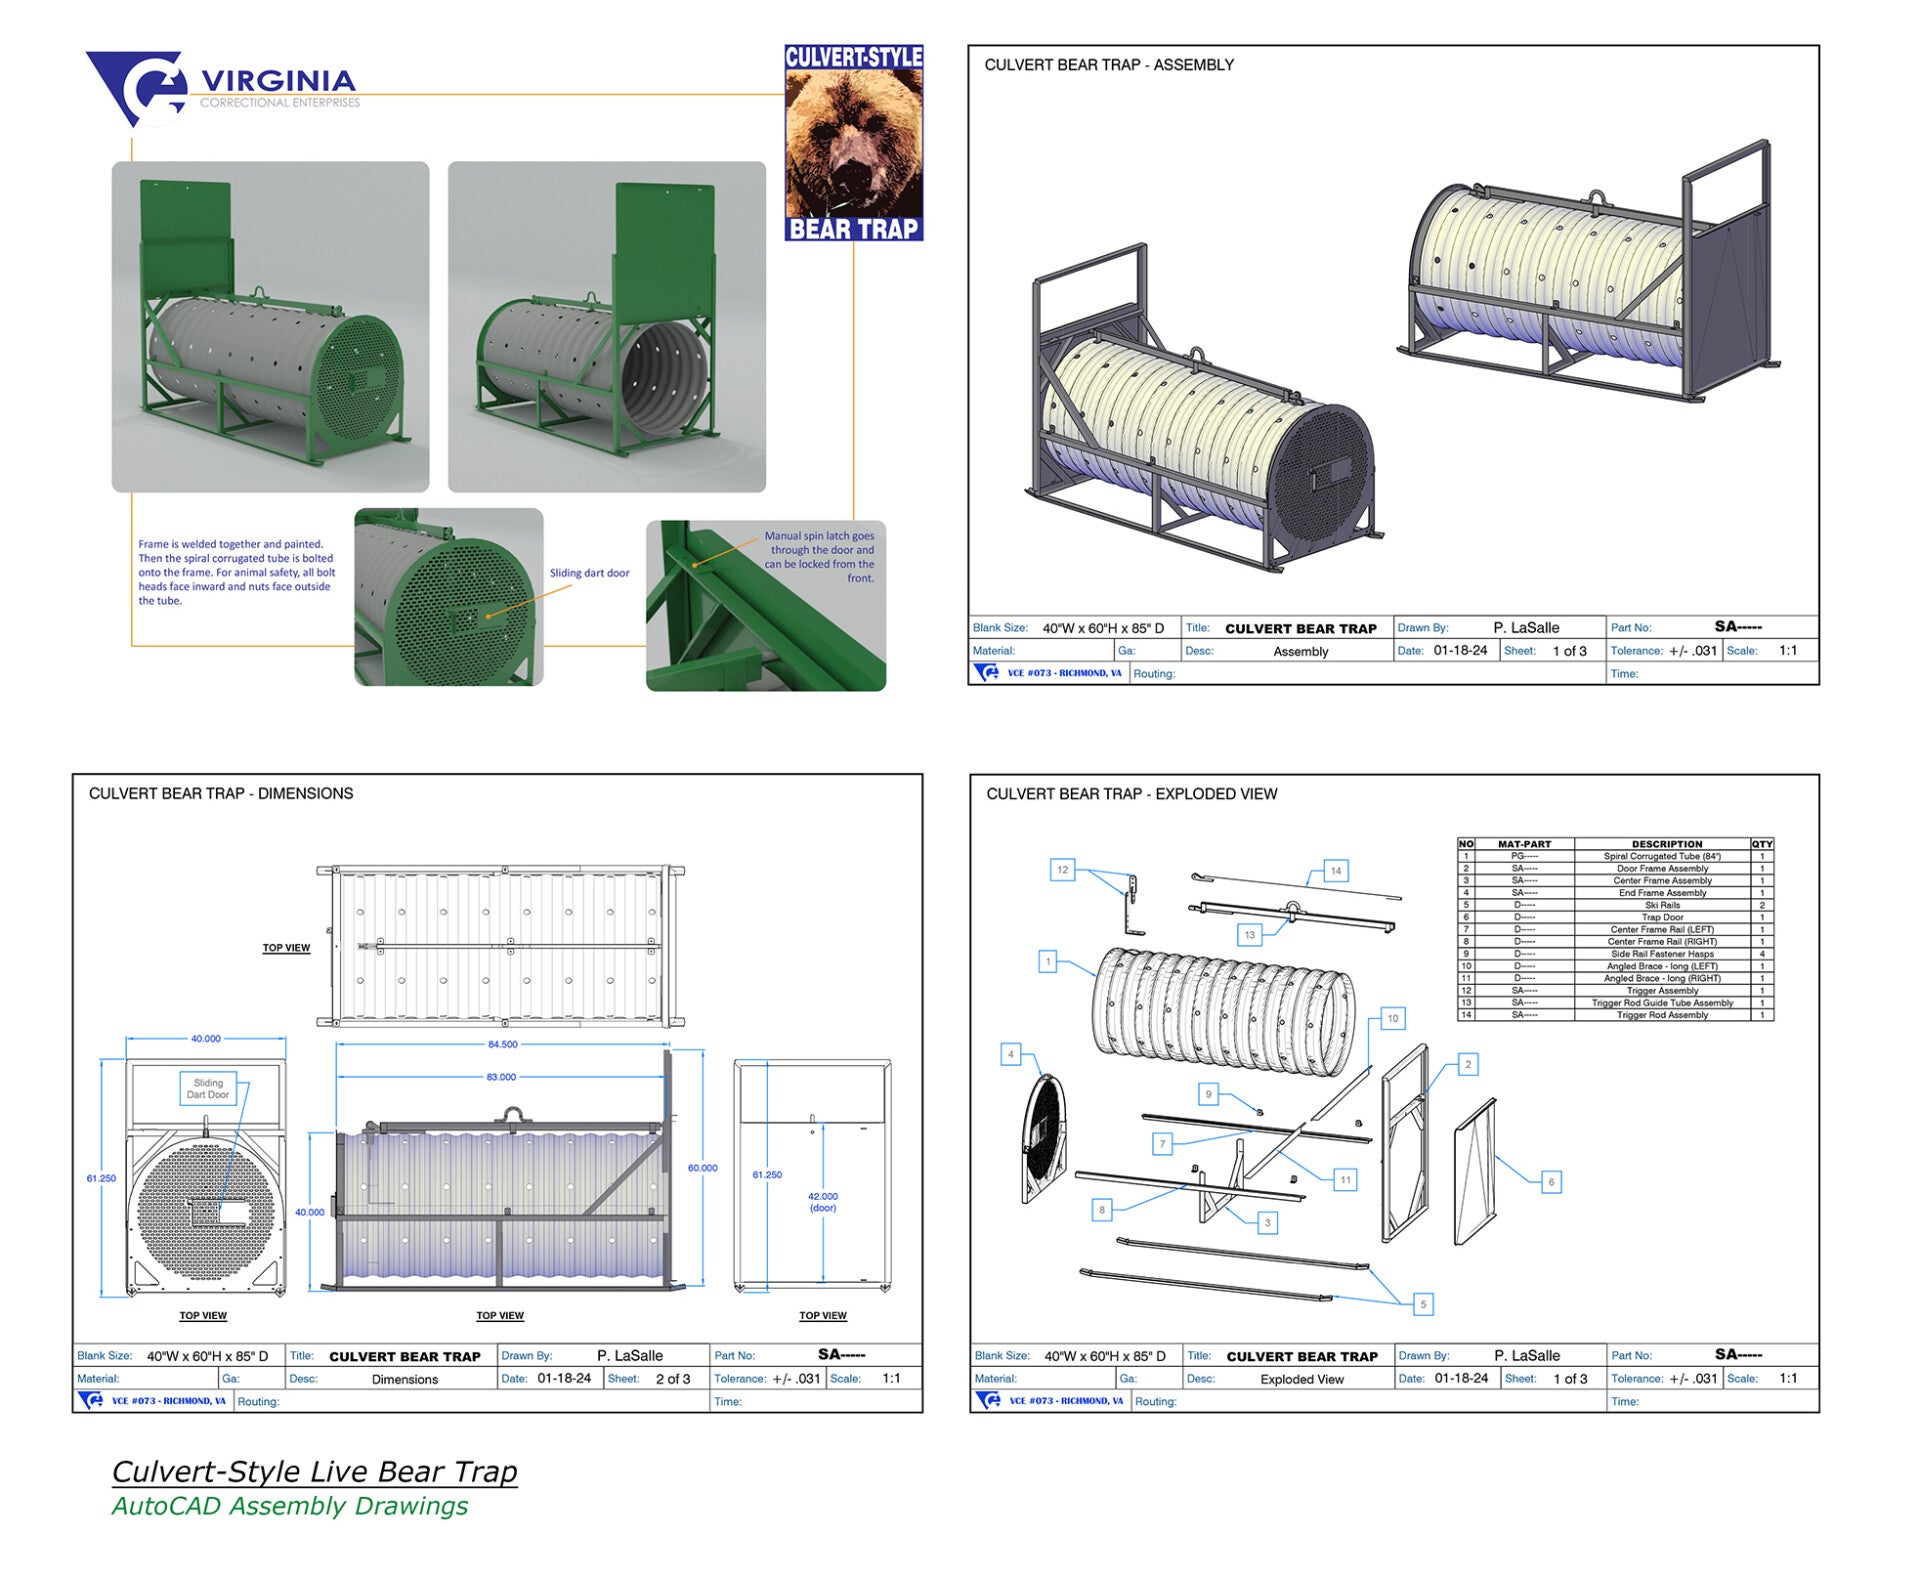1920x1578 pixels.
Task: Select callout number 5 for ski rails
Action: 1423,1304
